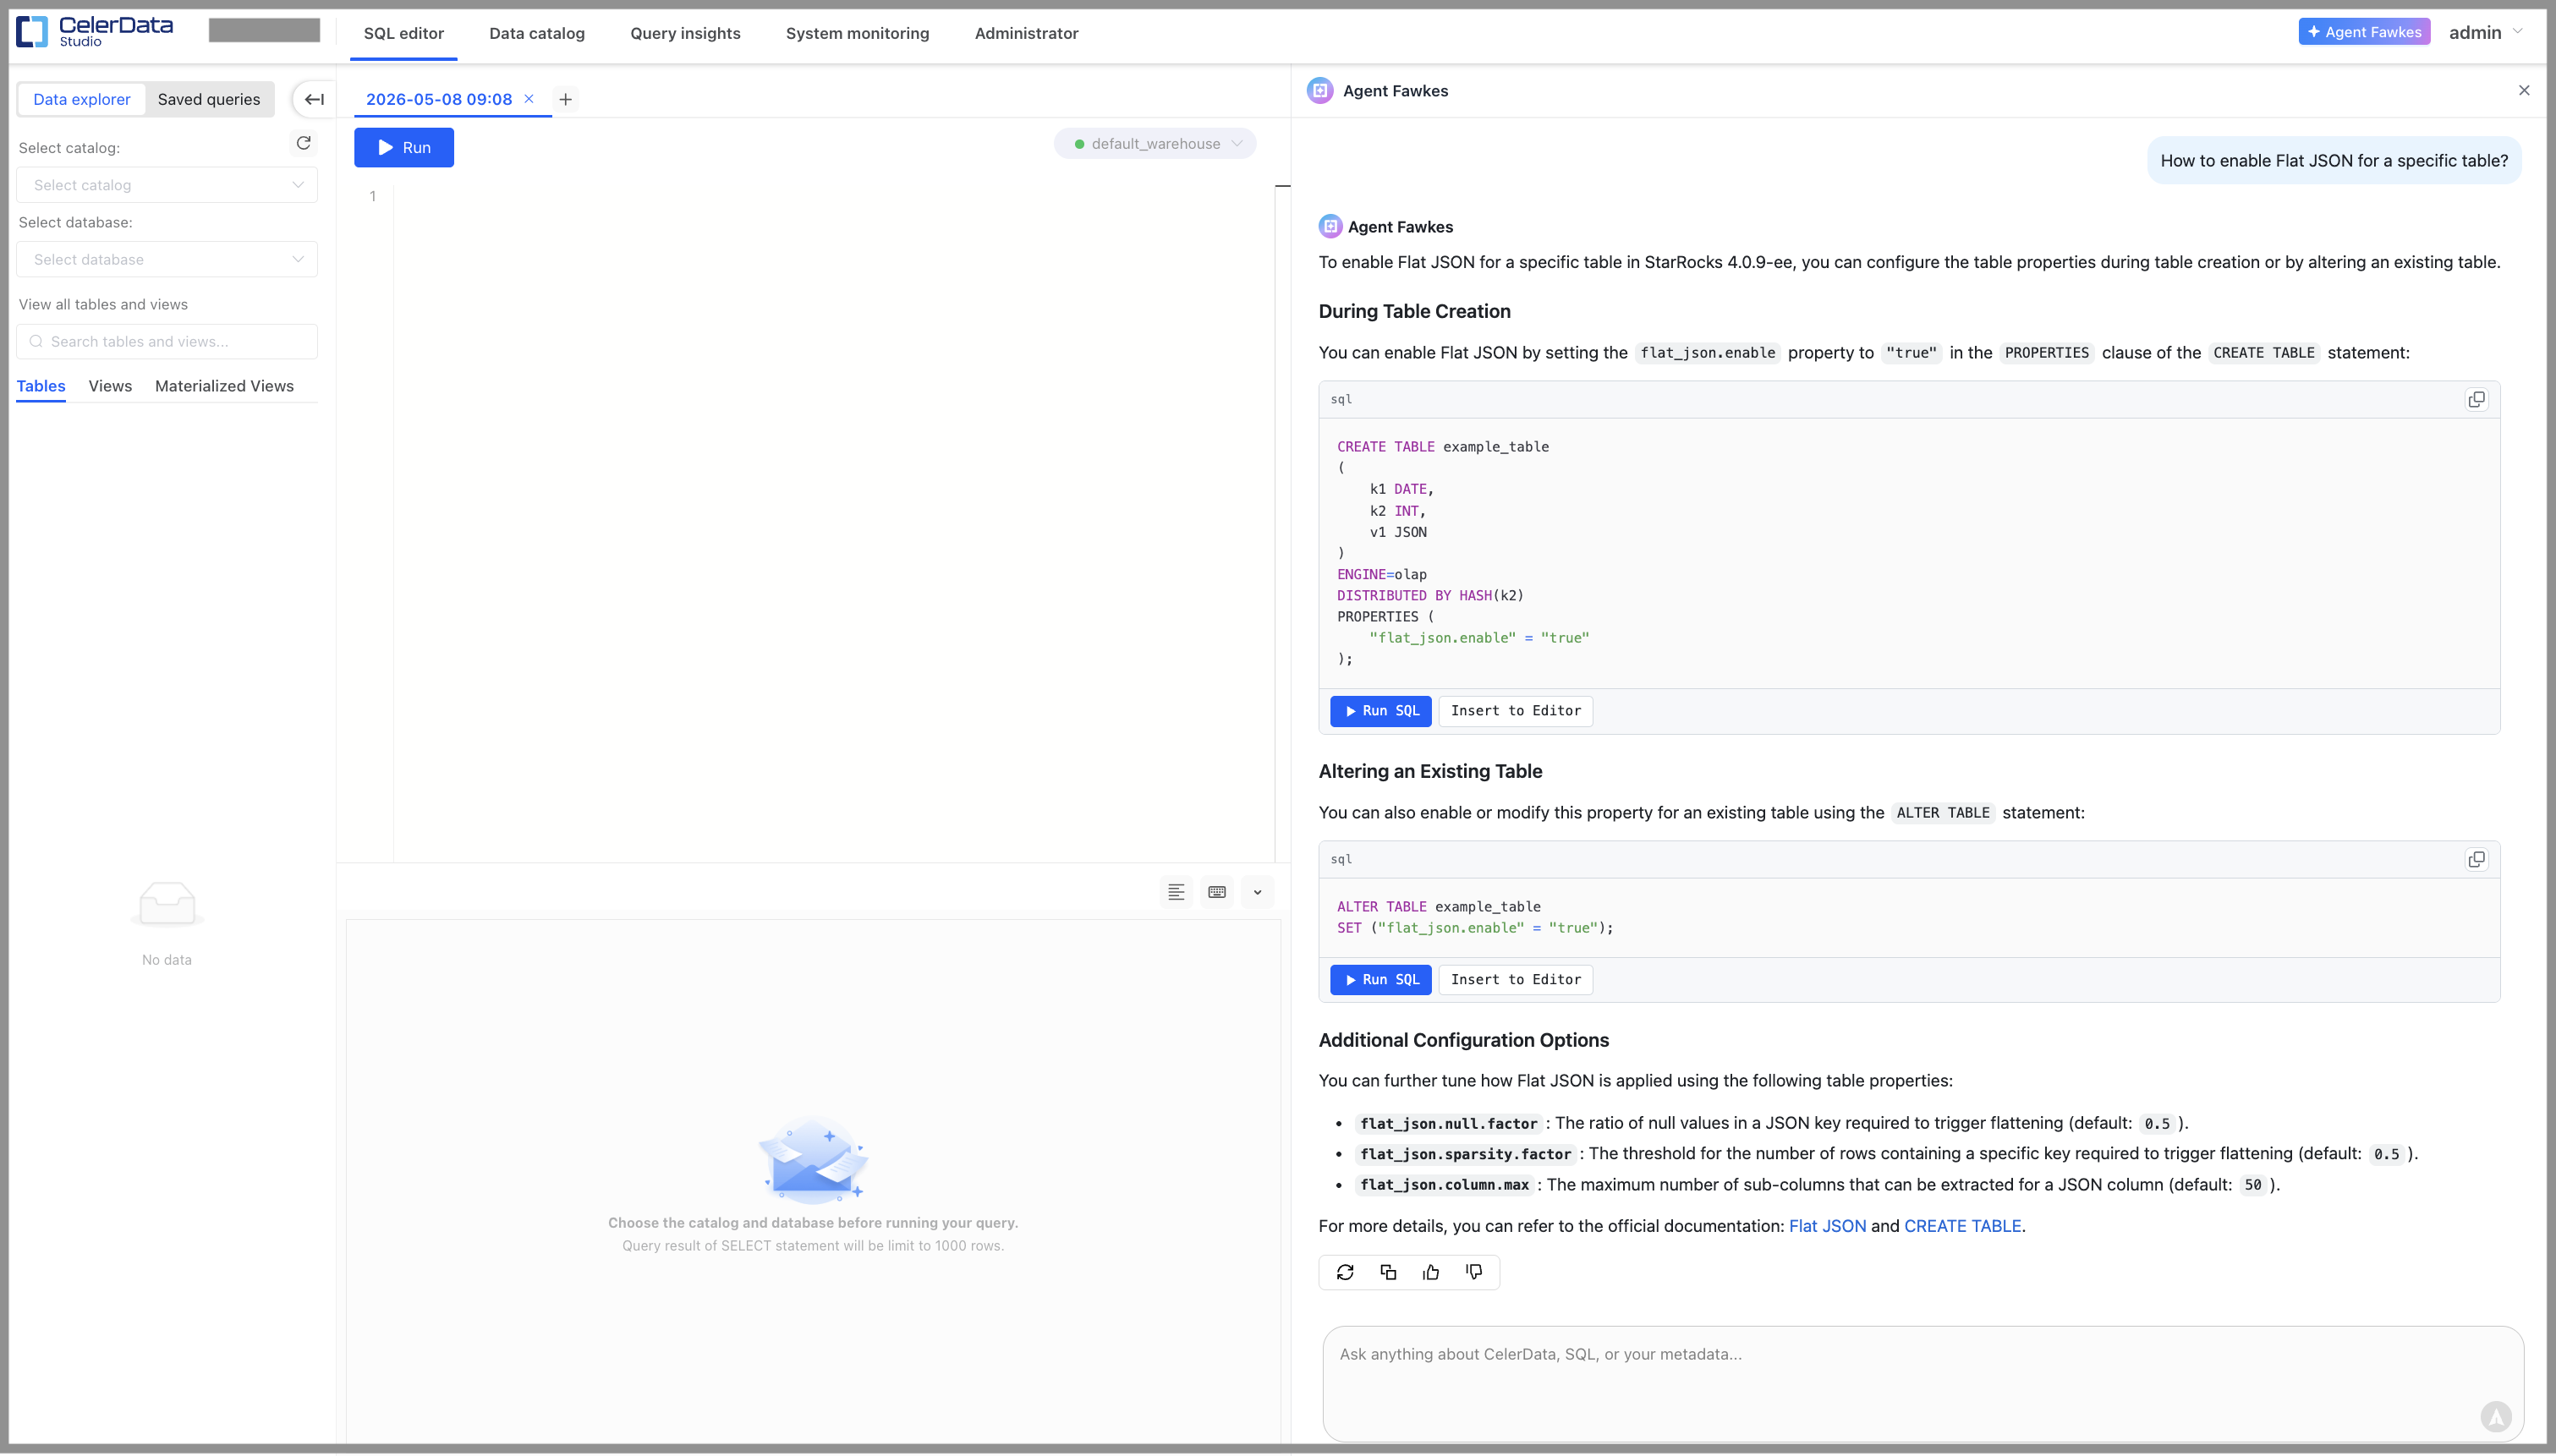Open the admin user menu
2556x1456 pixels.
coord(2485,32)
